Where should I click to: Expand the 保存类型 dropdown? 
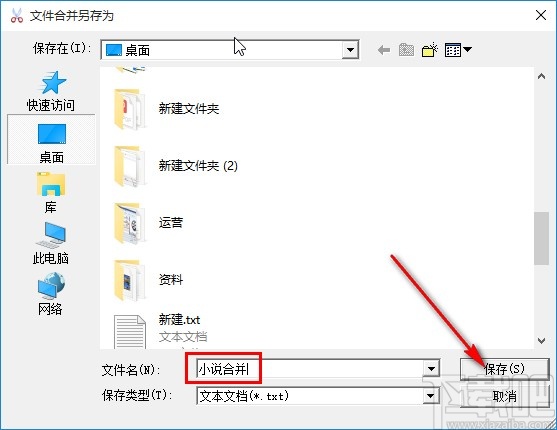[x=431, y=396]
